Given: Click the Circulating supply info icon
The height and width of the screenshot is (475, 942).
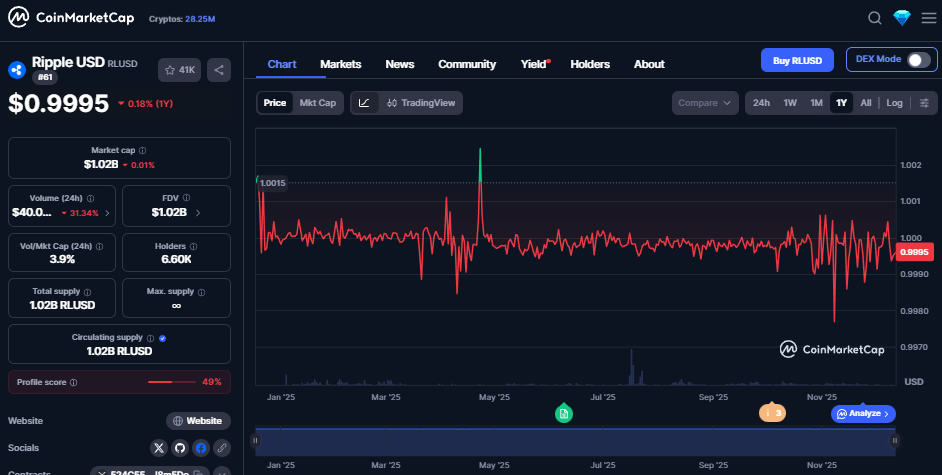Looking at the screenshot, I should tap(150, 338).
